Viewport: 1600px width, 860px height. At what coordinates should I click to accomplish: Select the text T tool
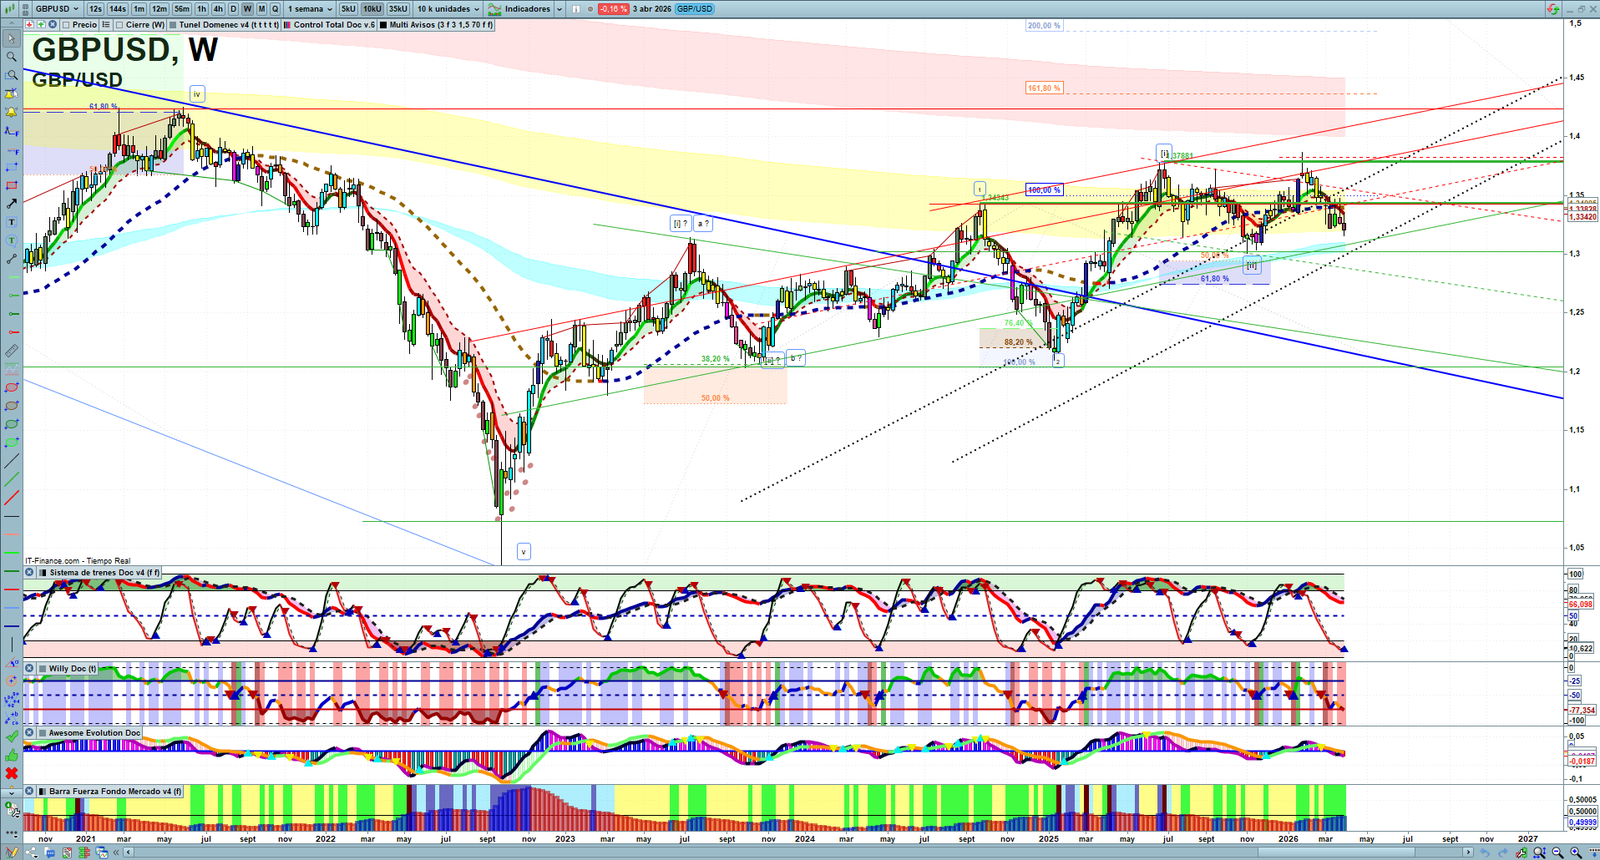click(11, 222)
